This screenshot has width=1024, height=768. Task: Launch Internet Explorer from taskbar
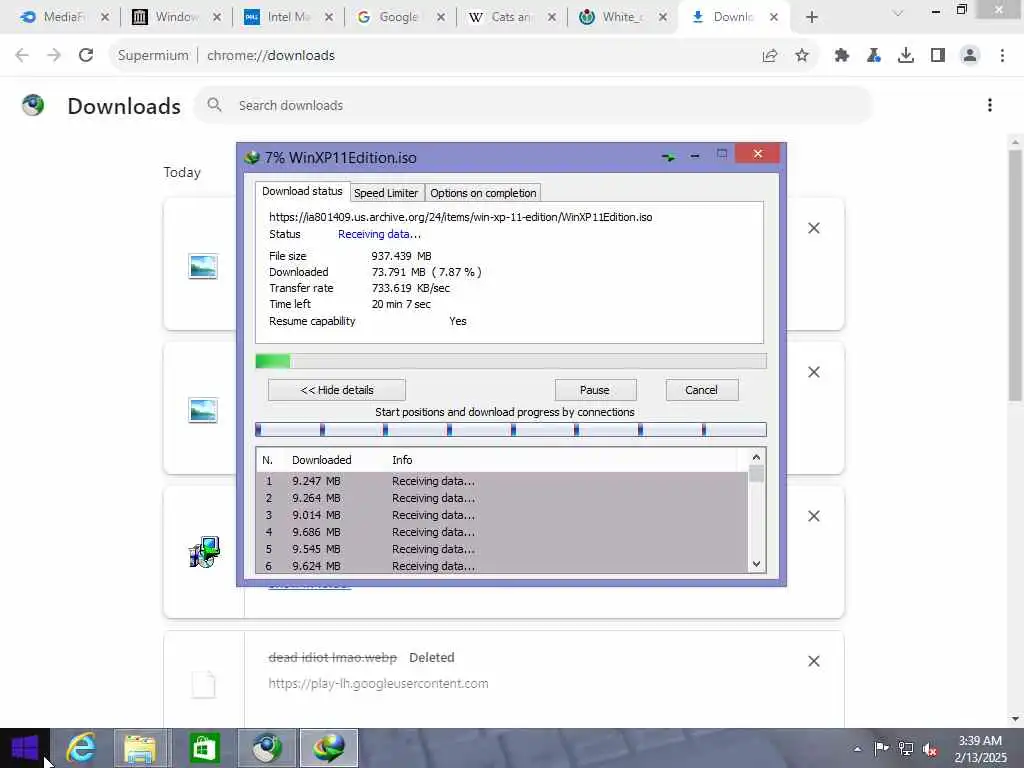tap(81, 748)
